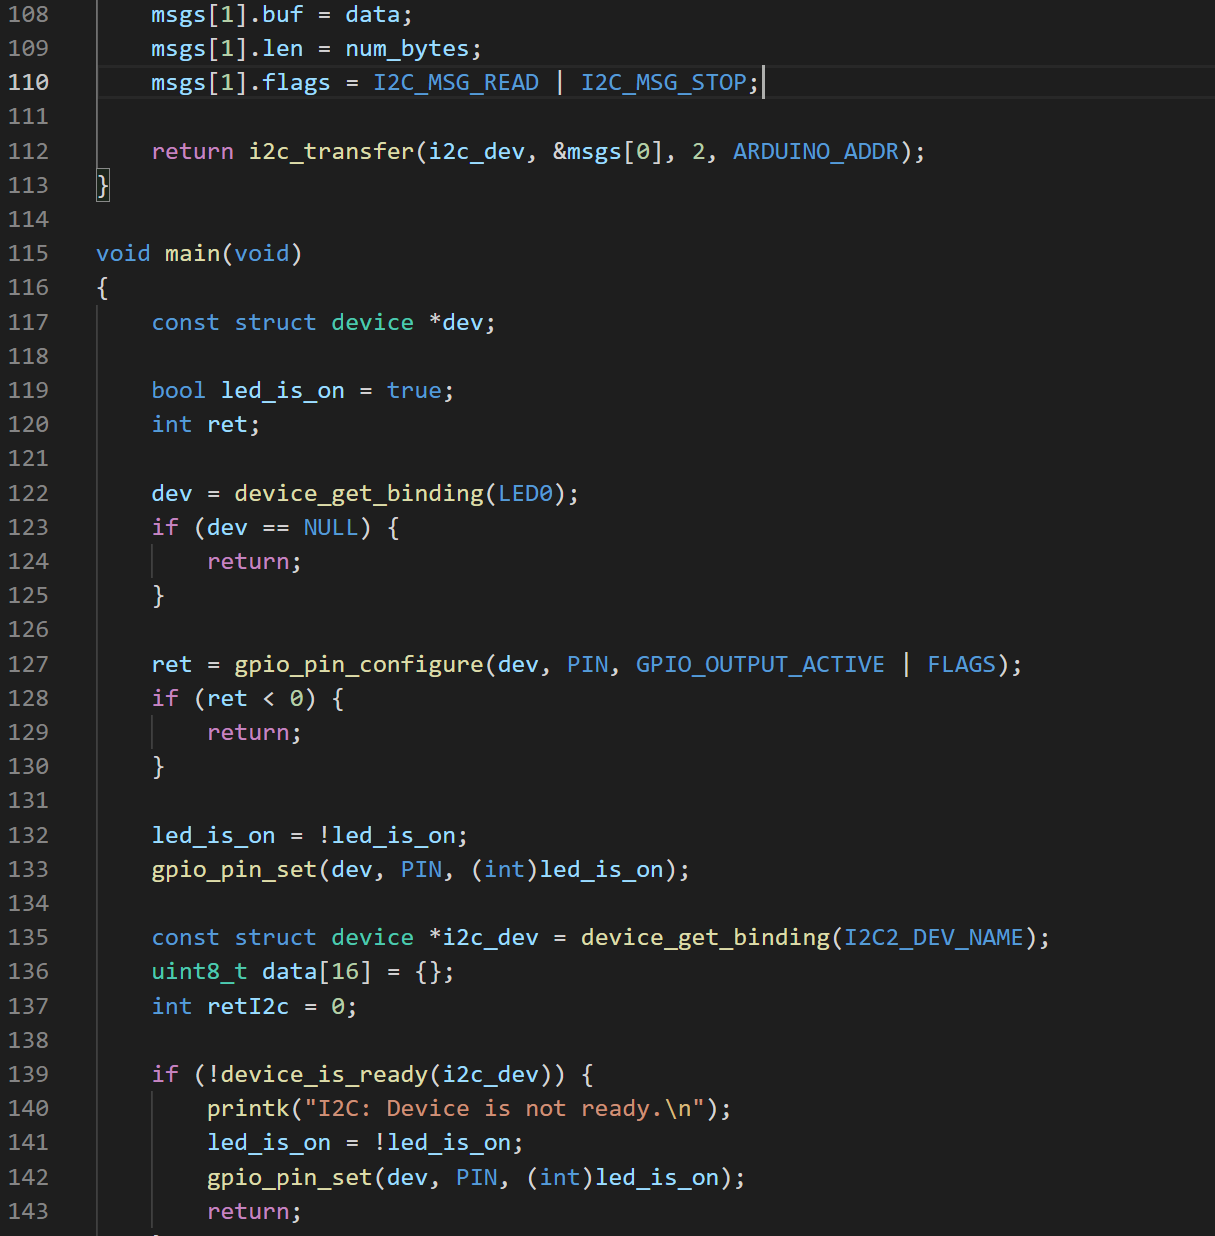Click the 'true' value on line 119
1215x1236 pixels.
(x=414, y=390)
